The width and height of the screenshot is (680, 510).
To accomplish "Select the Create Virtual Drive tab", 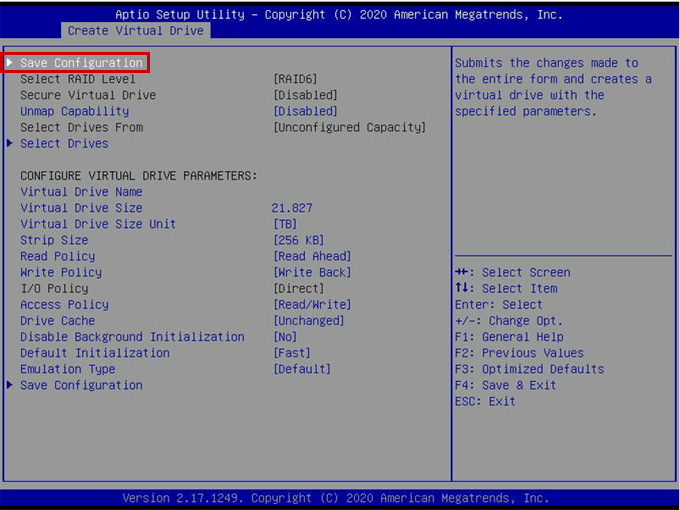I will pyautogui.click(x=135, y=31).
